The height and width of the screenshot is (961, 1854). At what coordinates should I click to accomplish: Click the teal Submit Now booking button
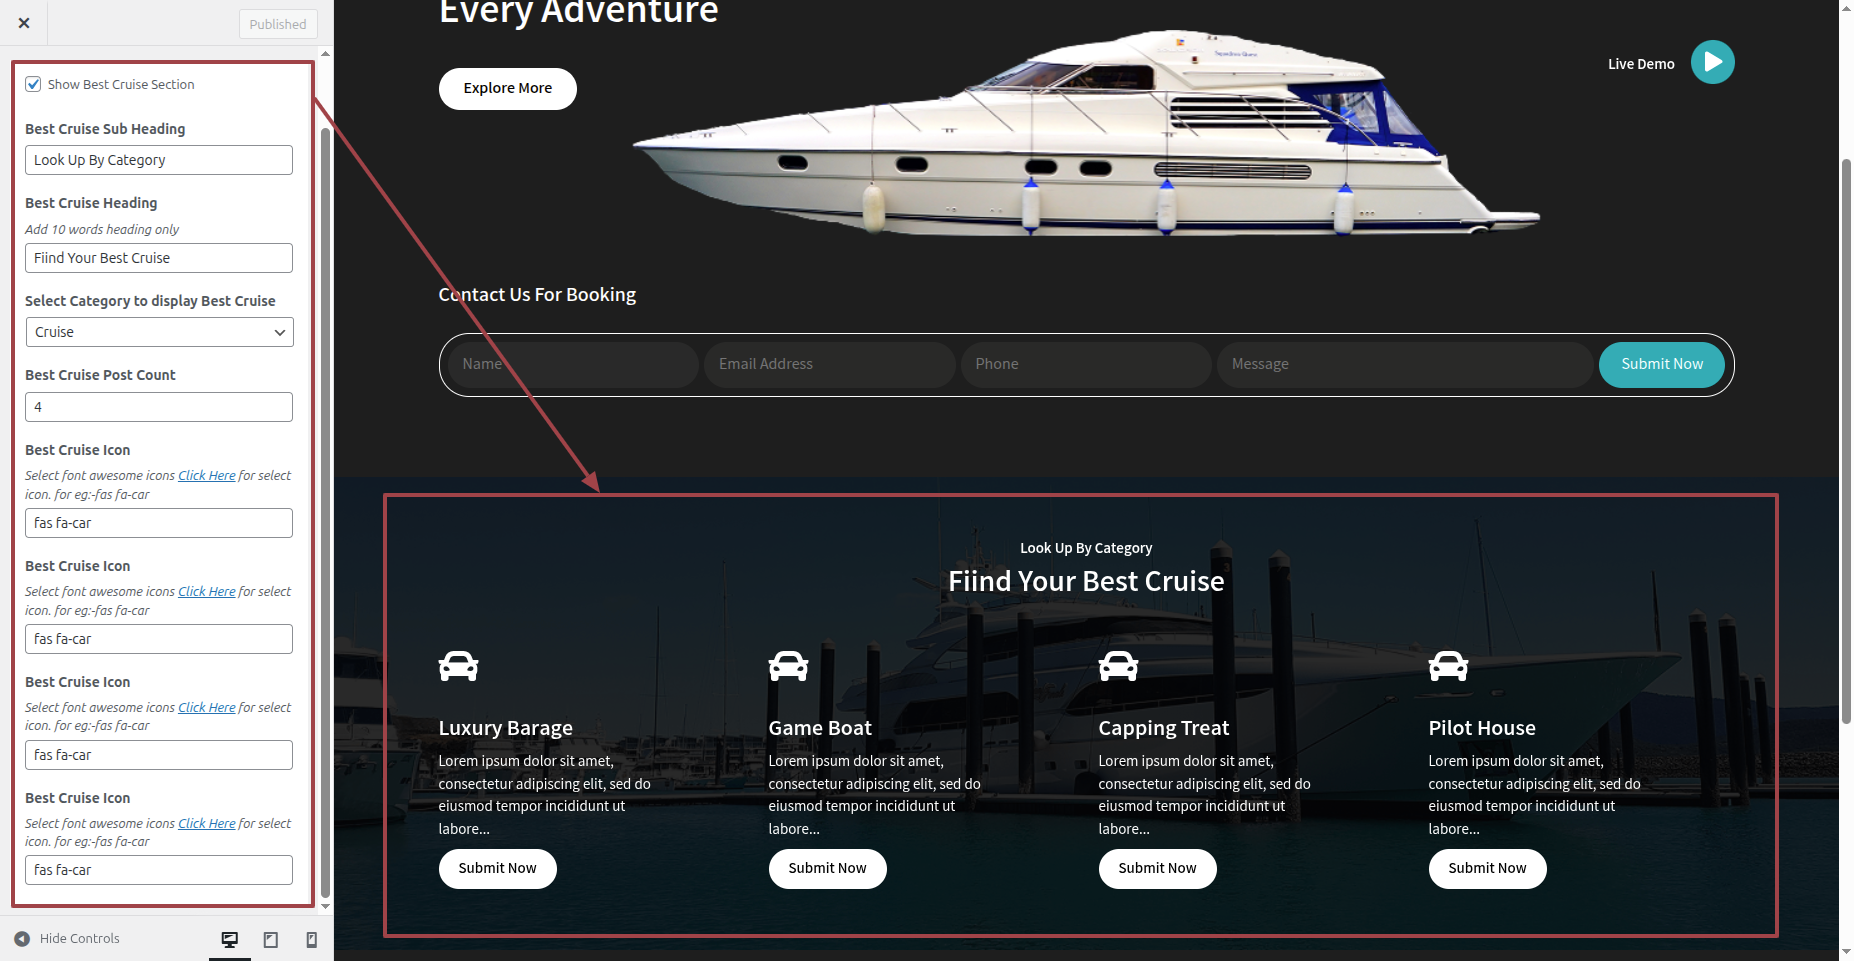[1662, 365]
